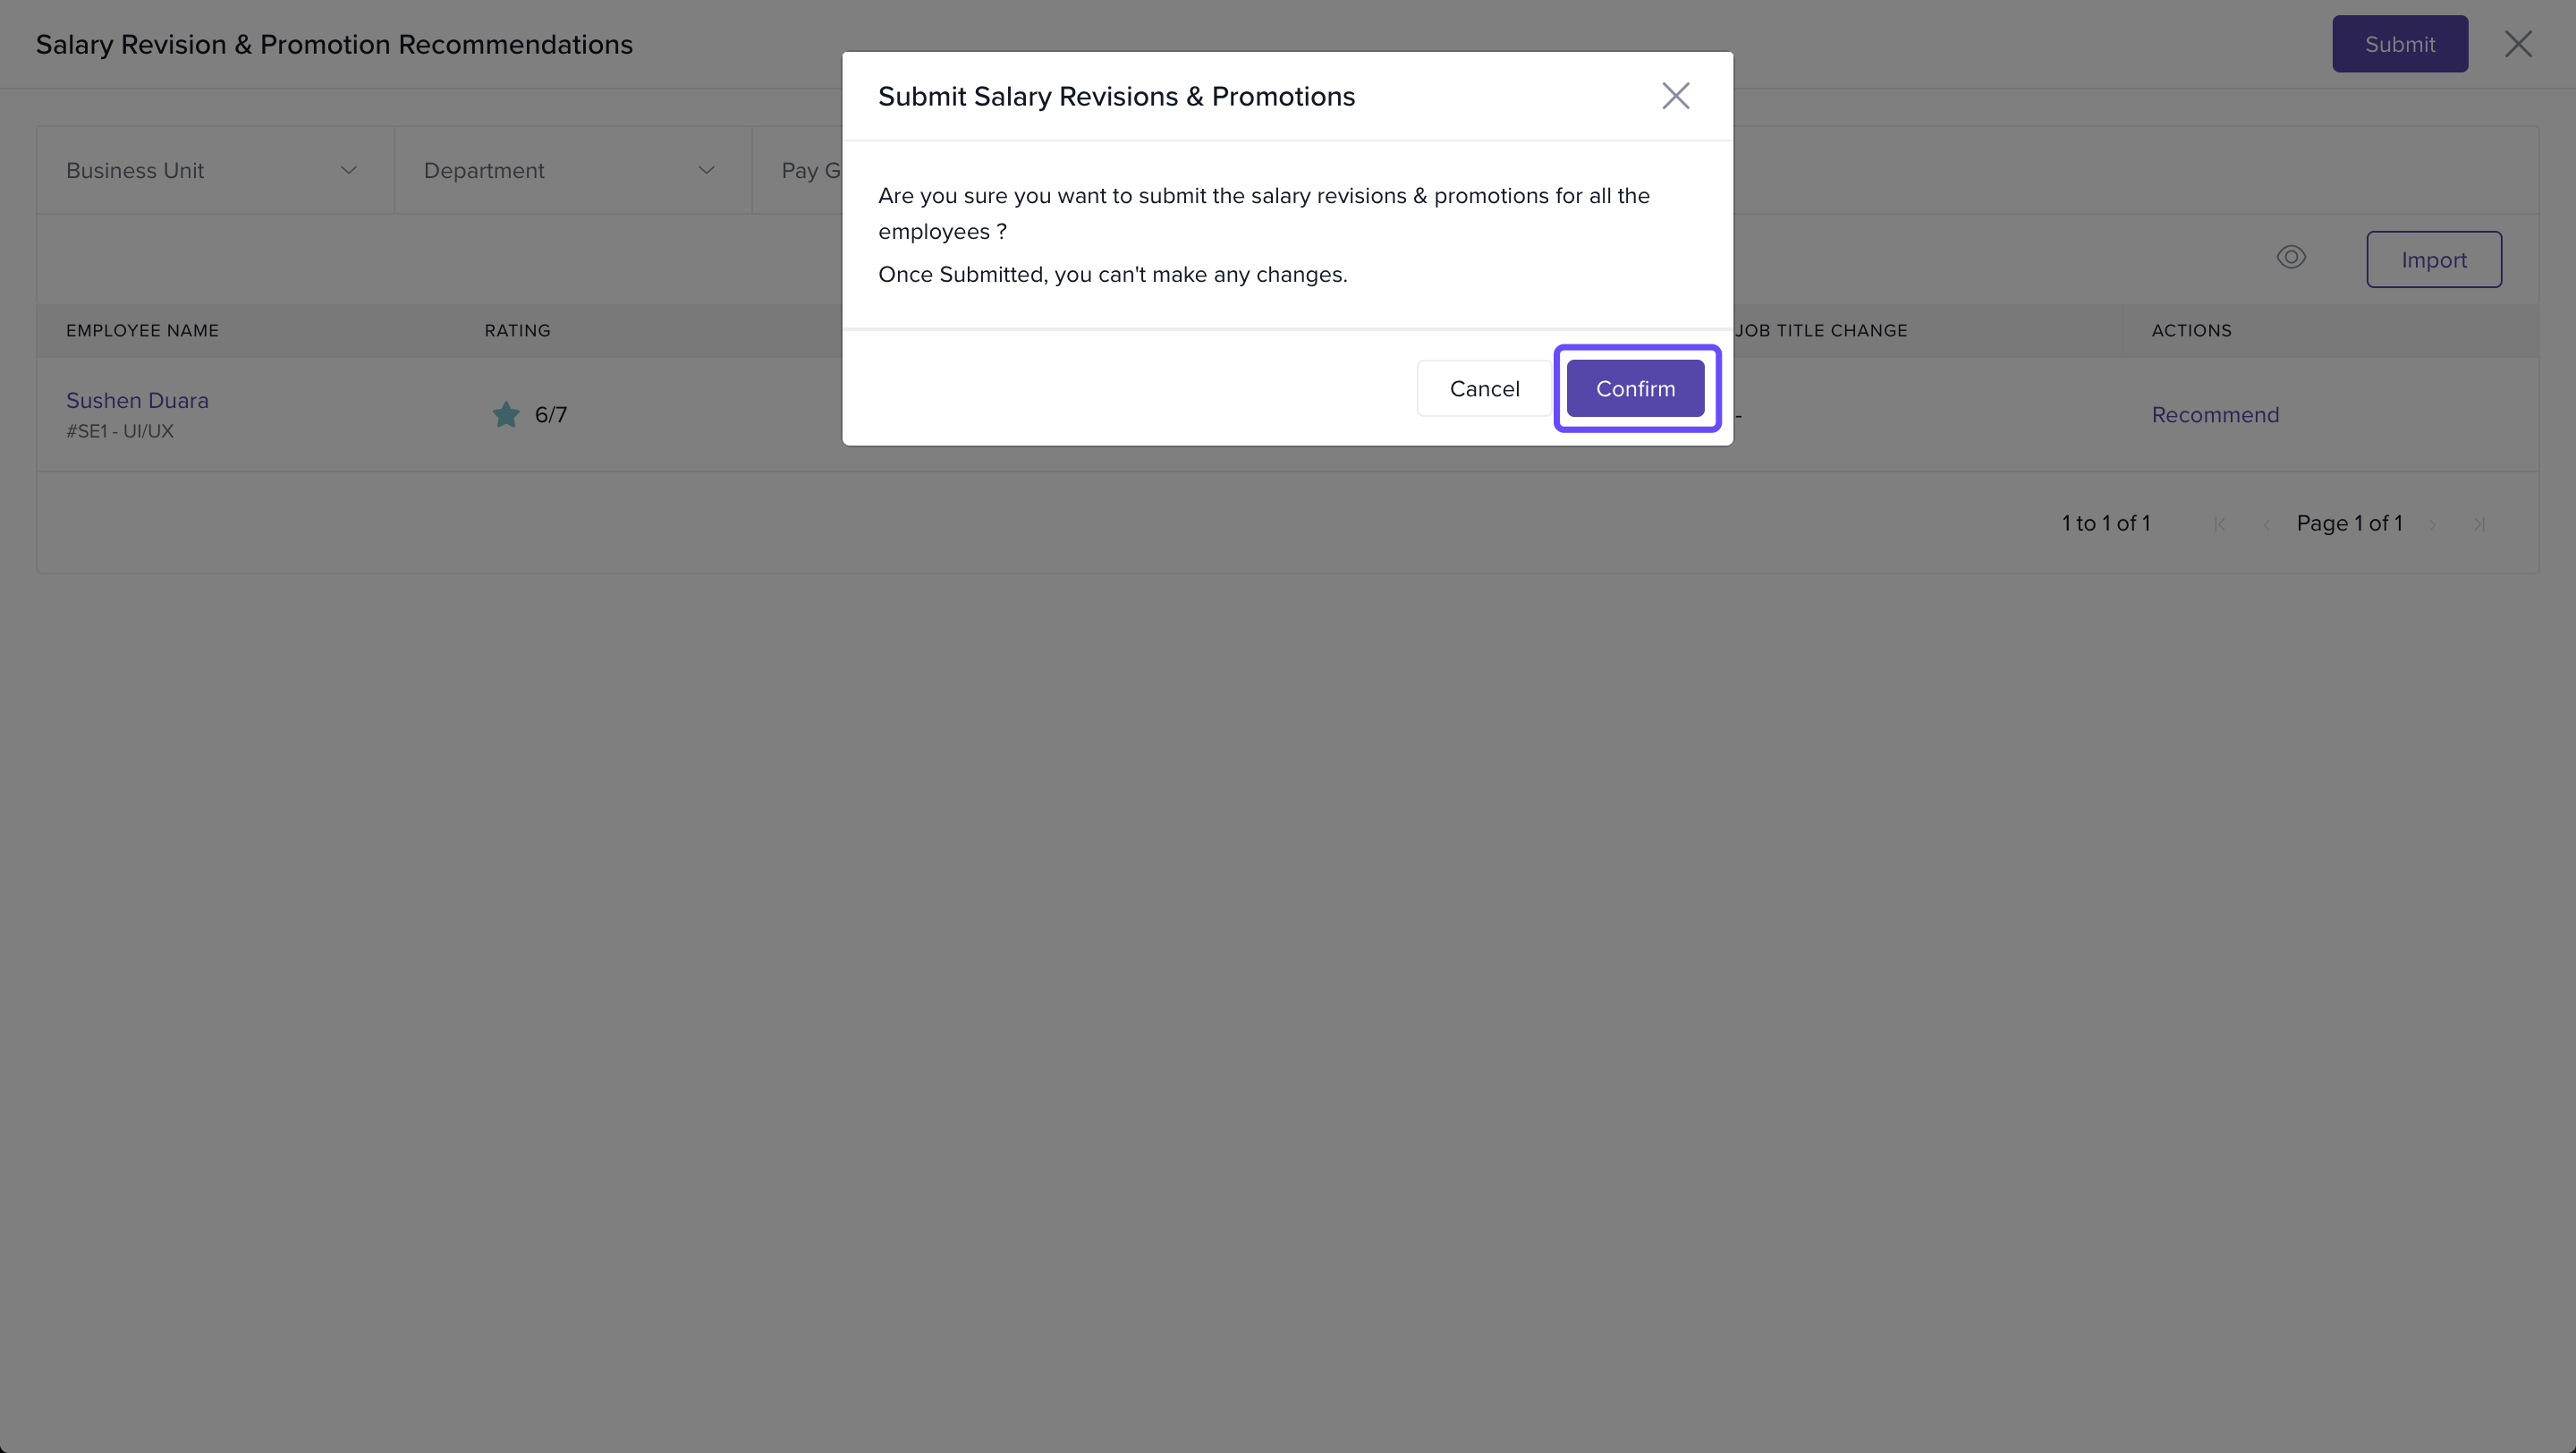Go to the next page

pos(2433,524)
